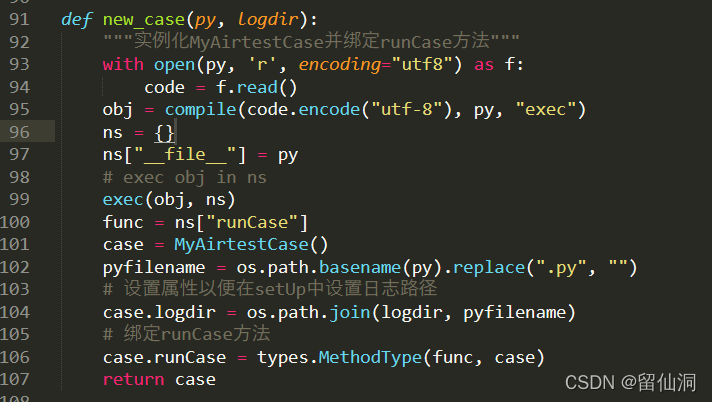
Task: Click the replace method call
Action: point(489,267)
